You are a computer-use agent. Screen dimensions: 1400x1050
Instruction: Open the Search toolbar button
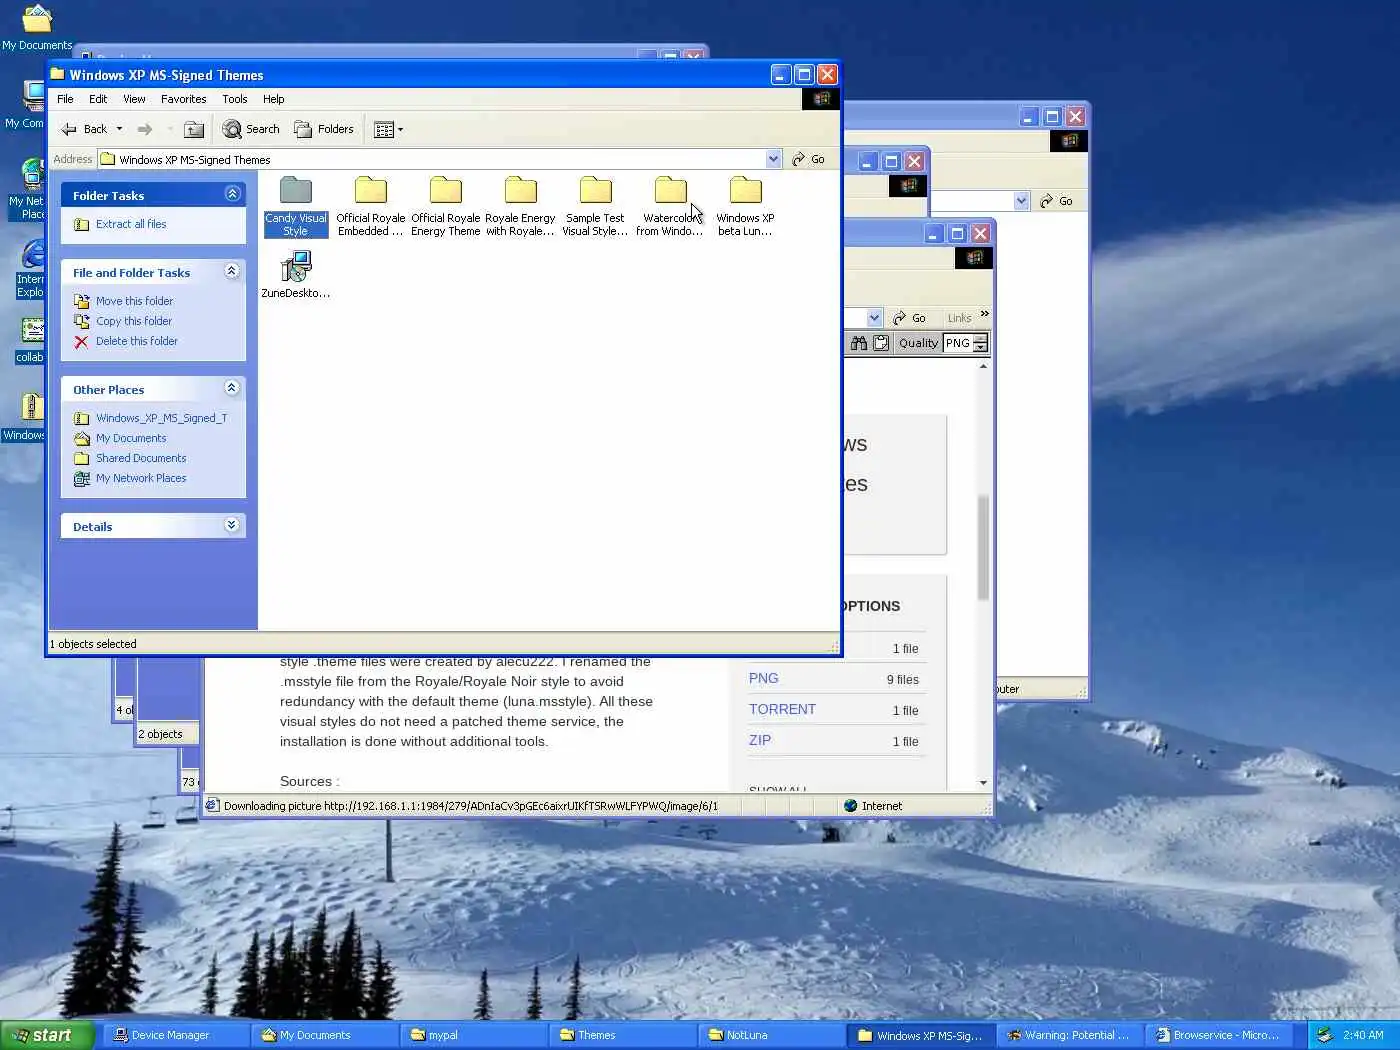251,129
